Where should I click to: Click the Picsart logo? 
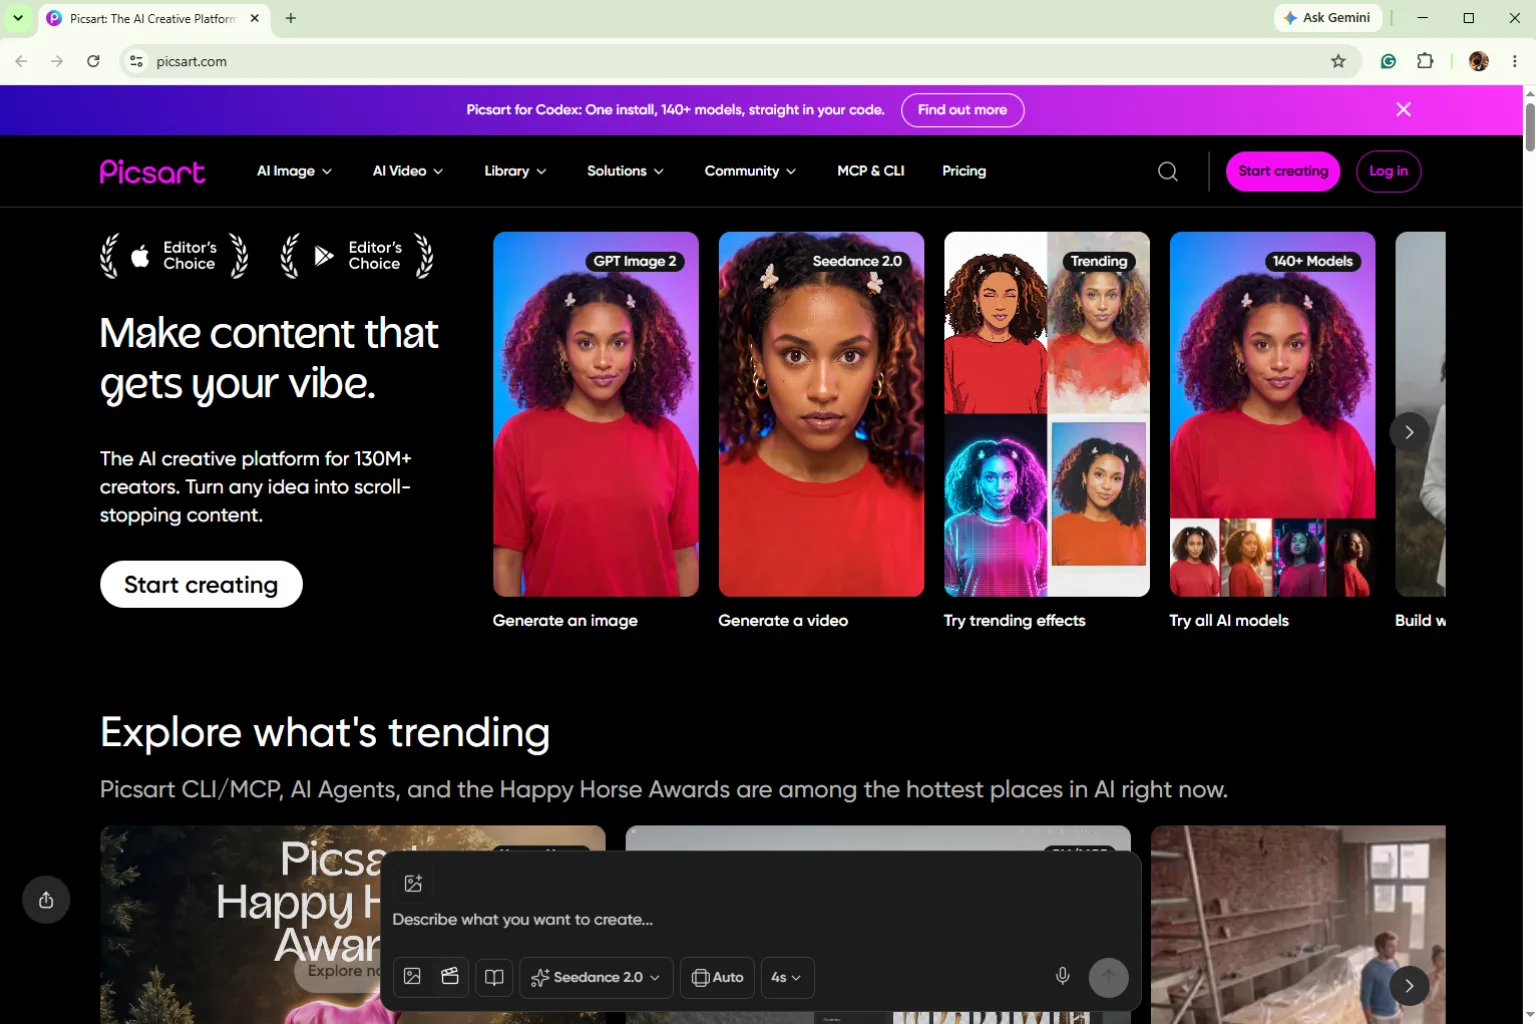pos(152,172)
